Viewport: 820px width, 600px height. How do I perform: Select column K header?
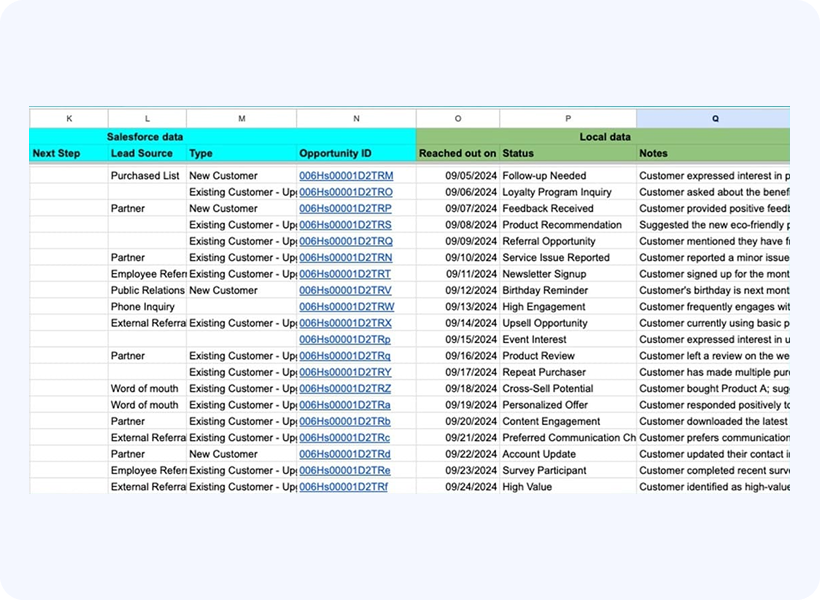(x=69, y=119)
